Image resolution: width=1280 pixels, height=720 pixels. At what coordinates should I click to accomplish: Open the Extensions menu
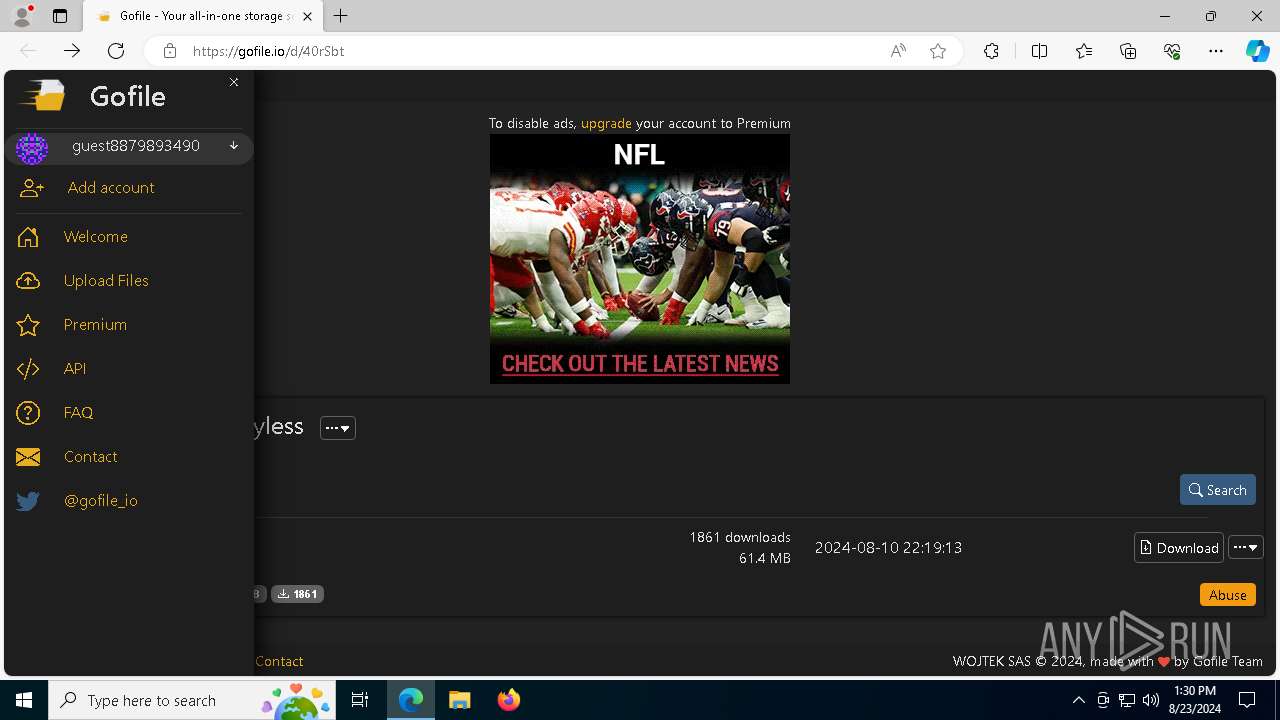coord(991,51)
